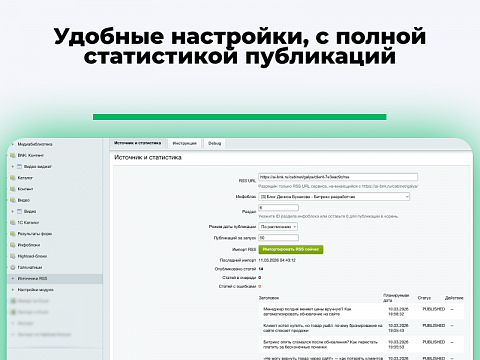Image resolution: width=480 pixels, height=360 pixels.
Task: Open Highload-блоки in the sidebar
Action: 32,256
